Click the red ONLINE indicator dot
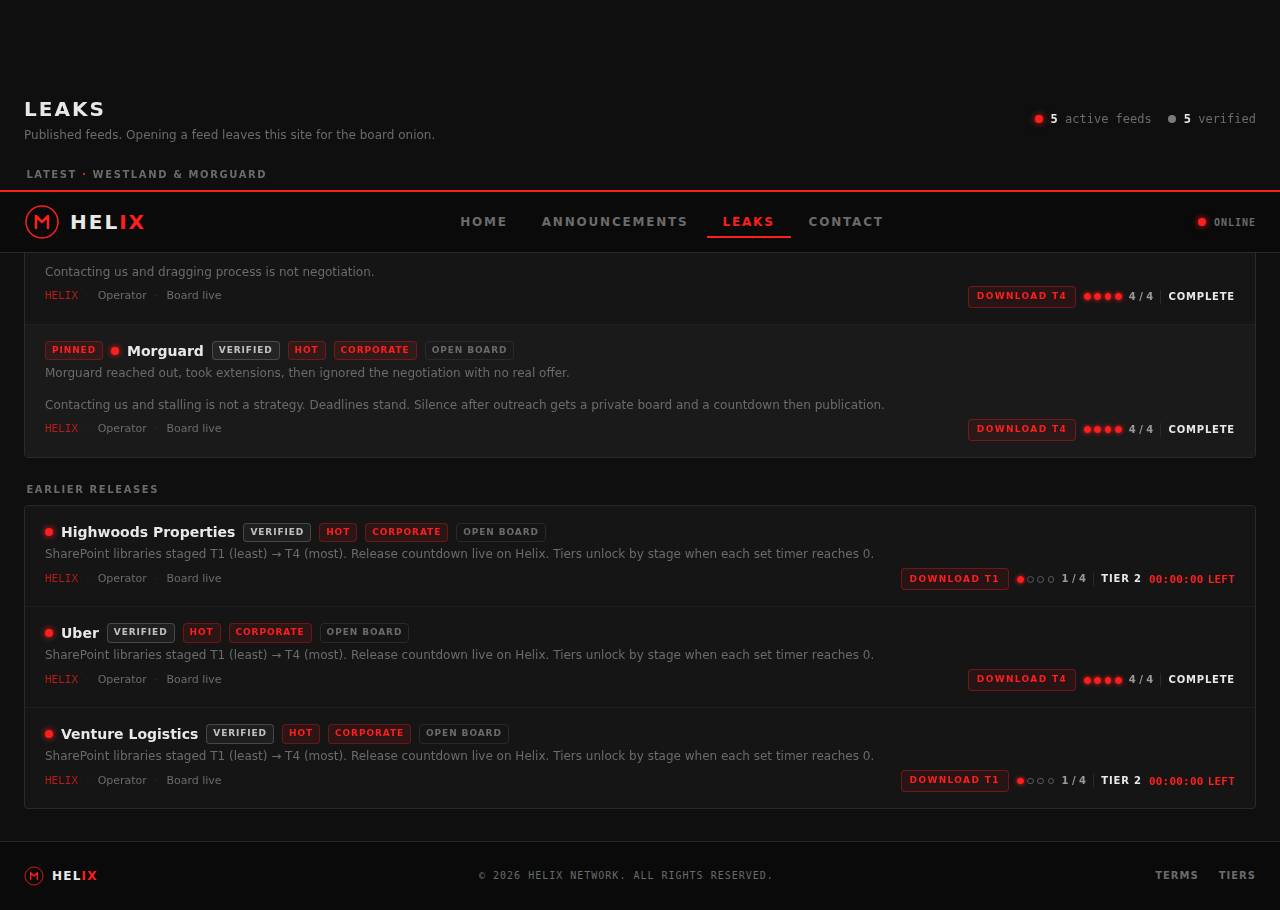The height and width of the screenshot is (910, 1280). 1202,222
